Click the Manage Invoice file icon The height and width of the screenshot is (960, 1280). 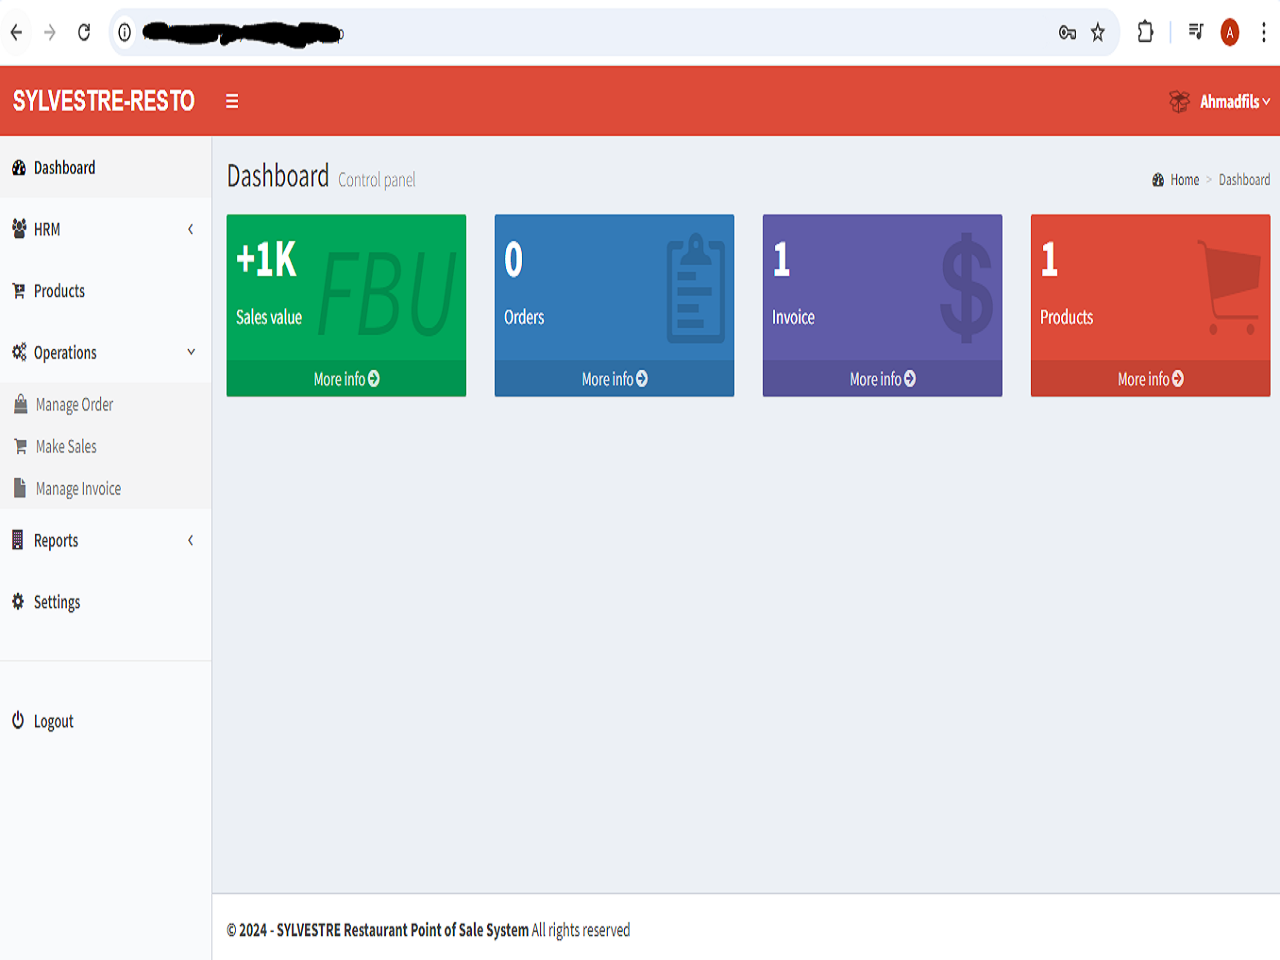coord(20,488)
